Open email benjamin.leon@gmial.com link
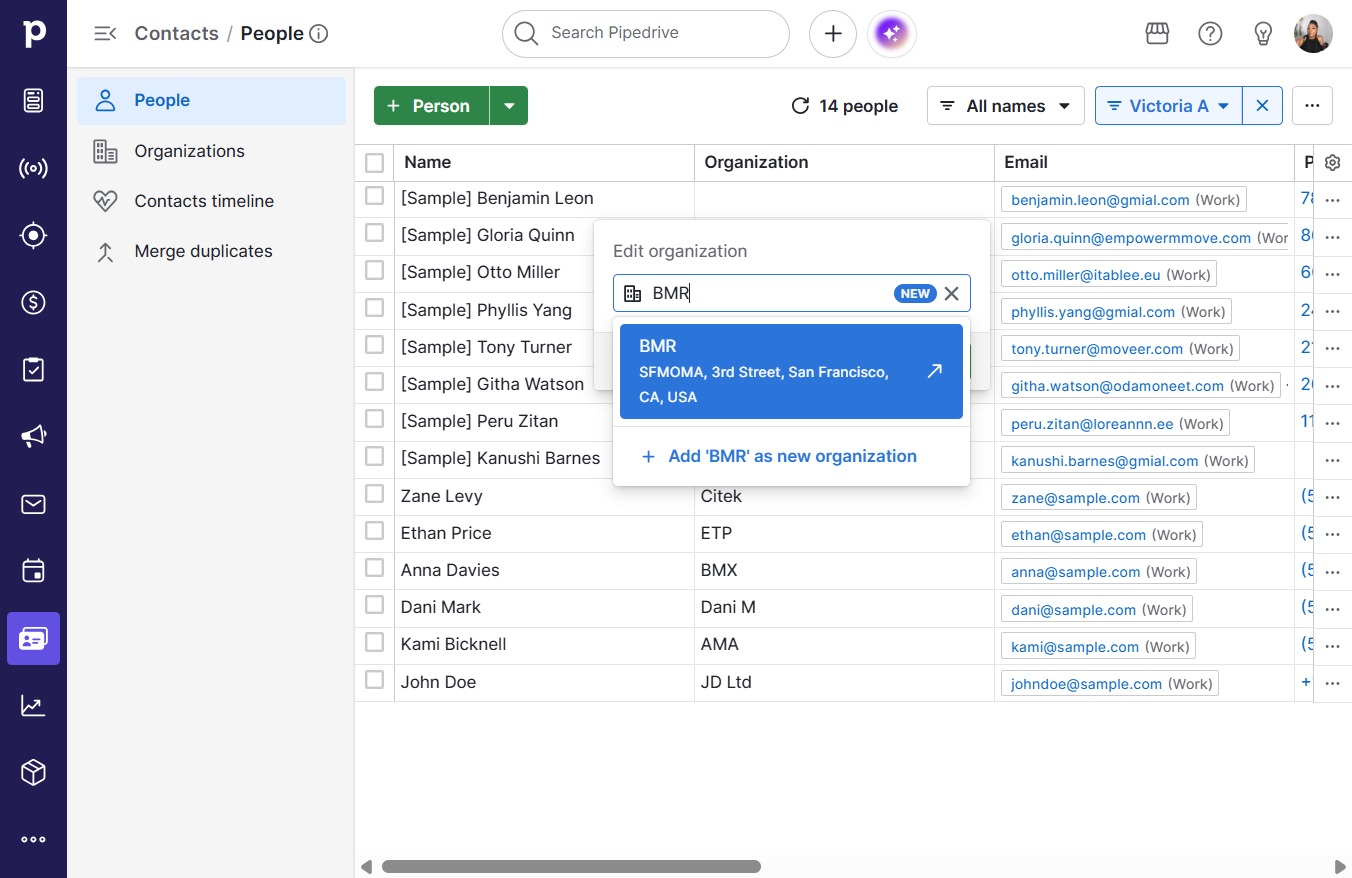 [1100, 200]
